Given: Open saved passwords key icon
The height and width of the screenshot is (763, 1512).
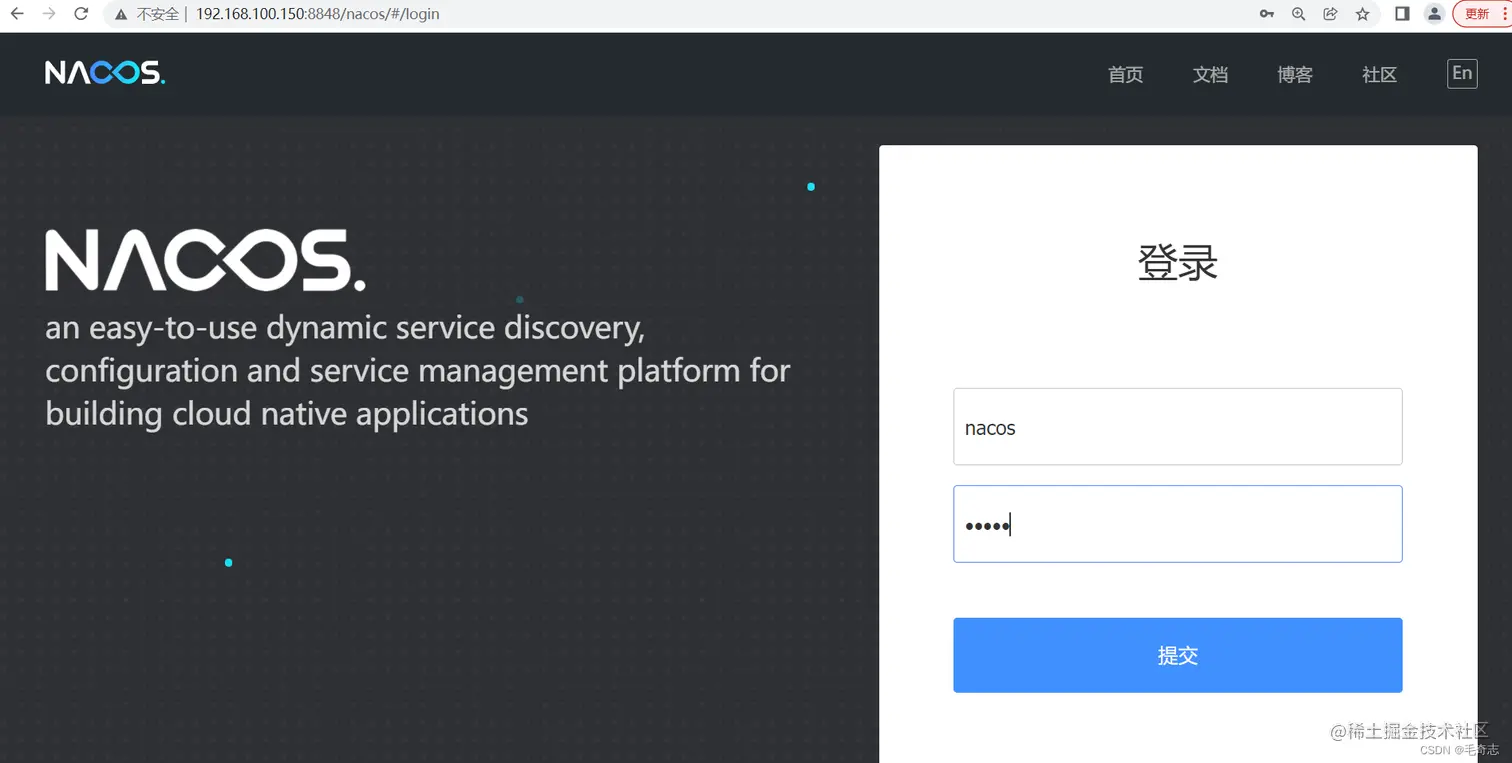Looking at the screenshot, I should point(1267,14).
